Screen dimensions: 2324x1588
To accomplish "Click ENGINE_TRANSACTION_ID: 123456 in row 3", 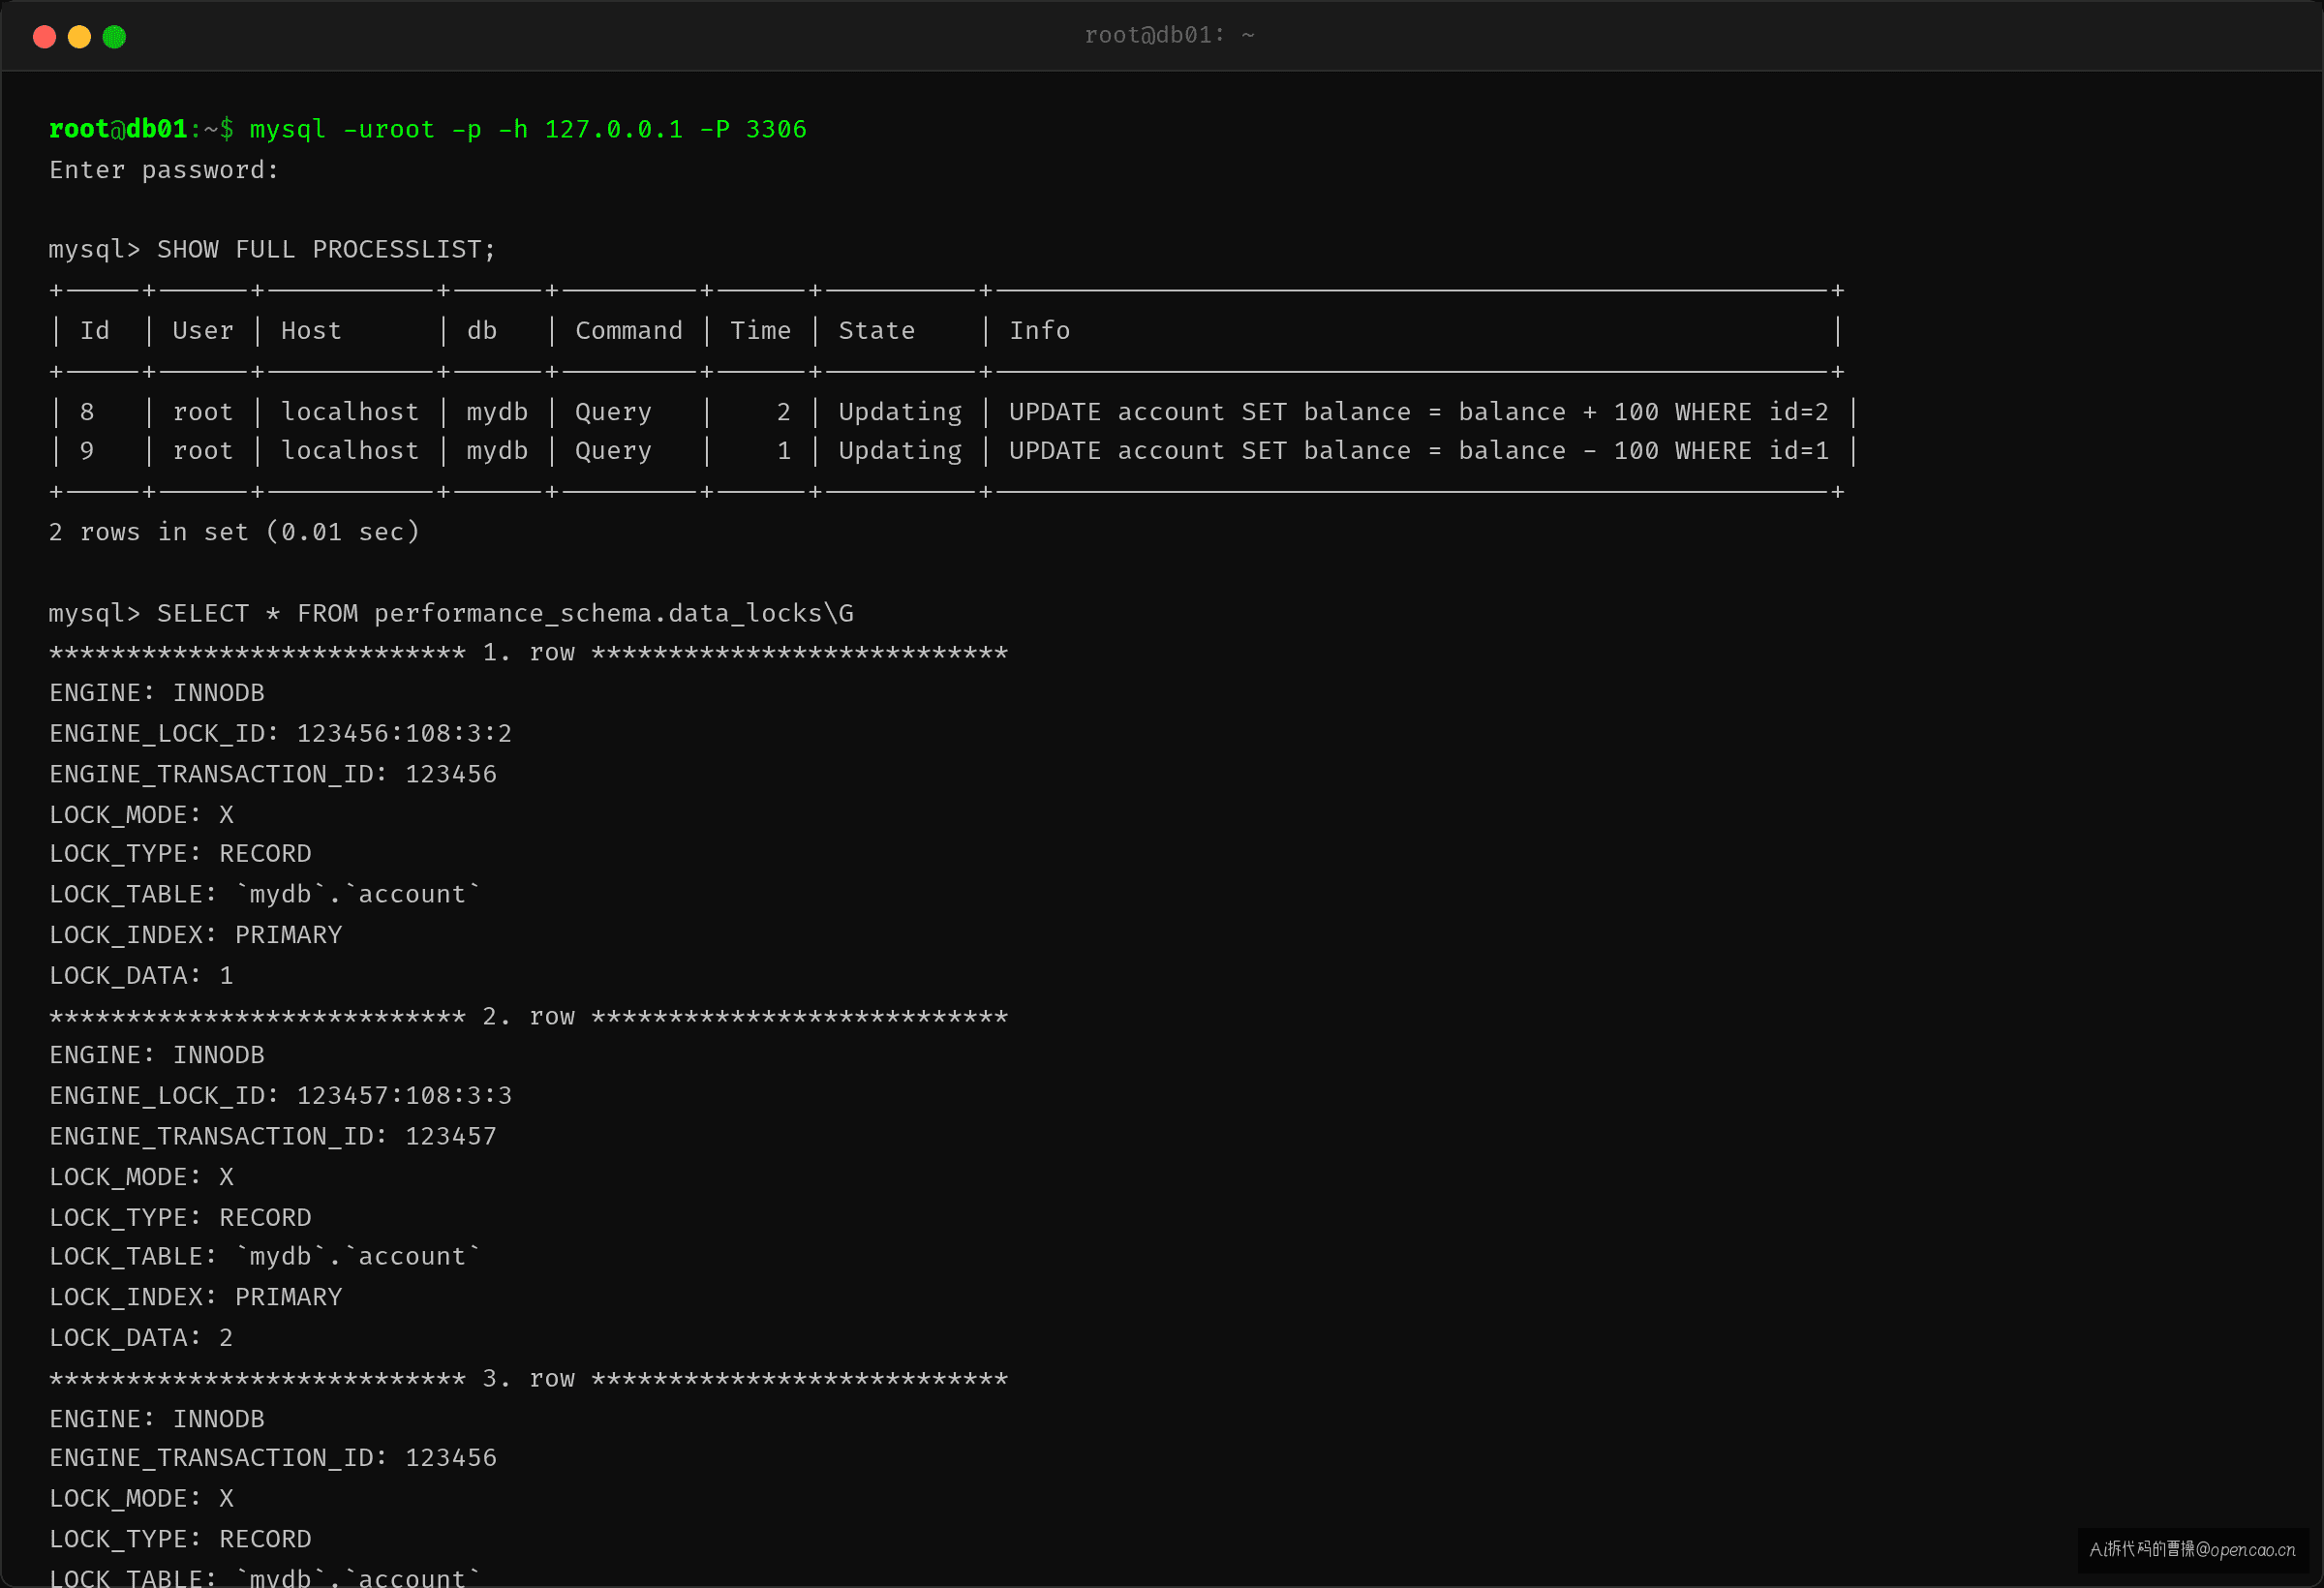I will pos(273,1458).
